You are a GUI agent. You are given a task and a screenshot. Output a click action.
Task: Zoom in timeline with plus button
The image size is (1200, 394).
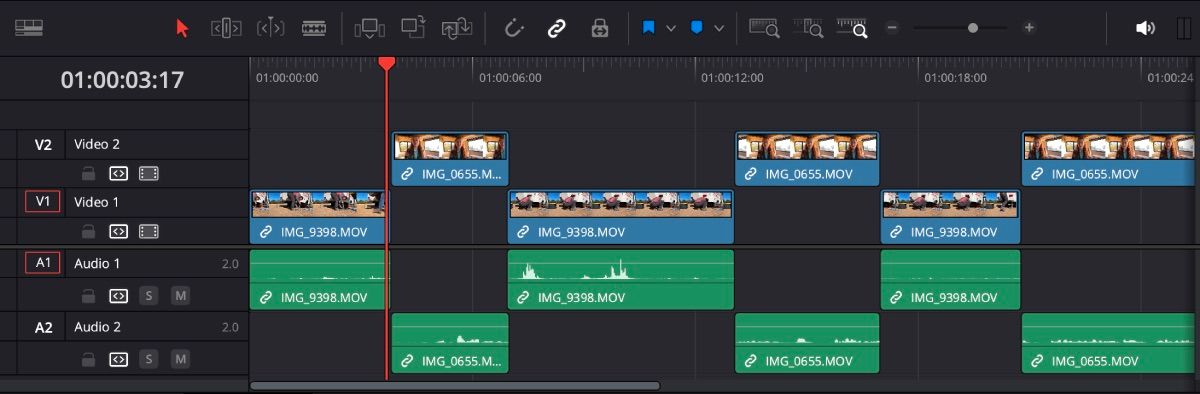tap(1029, 28)
